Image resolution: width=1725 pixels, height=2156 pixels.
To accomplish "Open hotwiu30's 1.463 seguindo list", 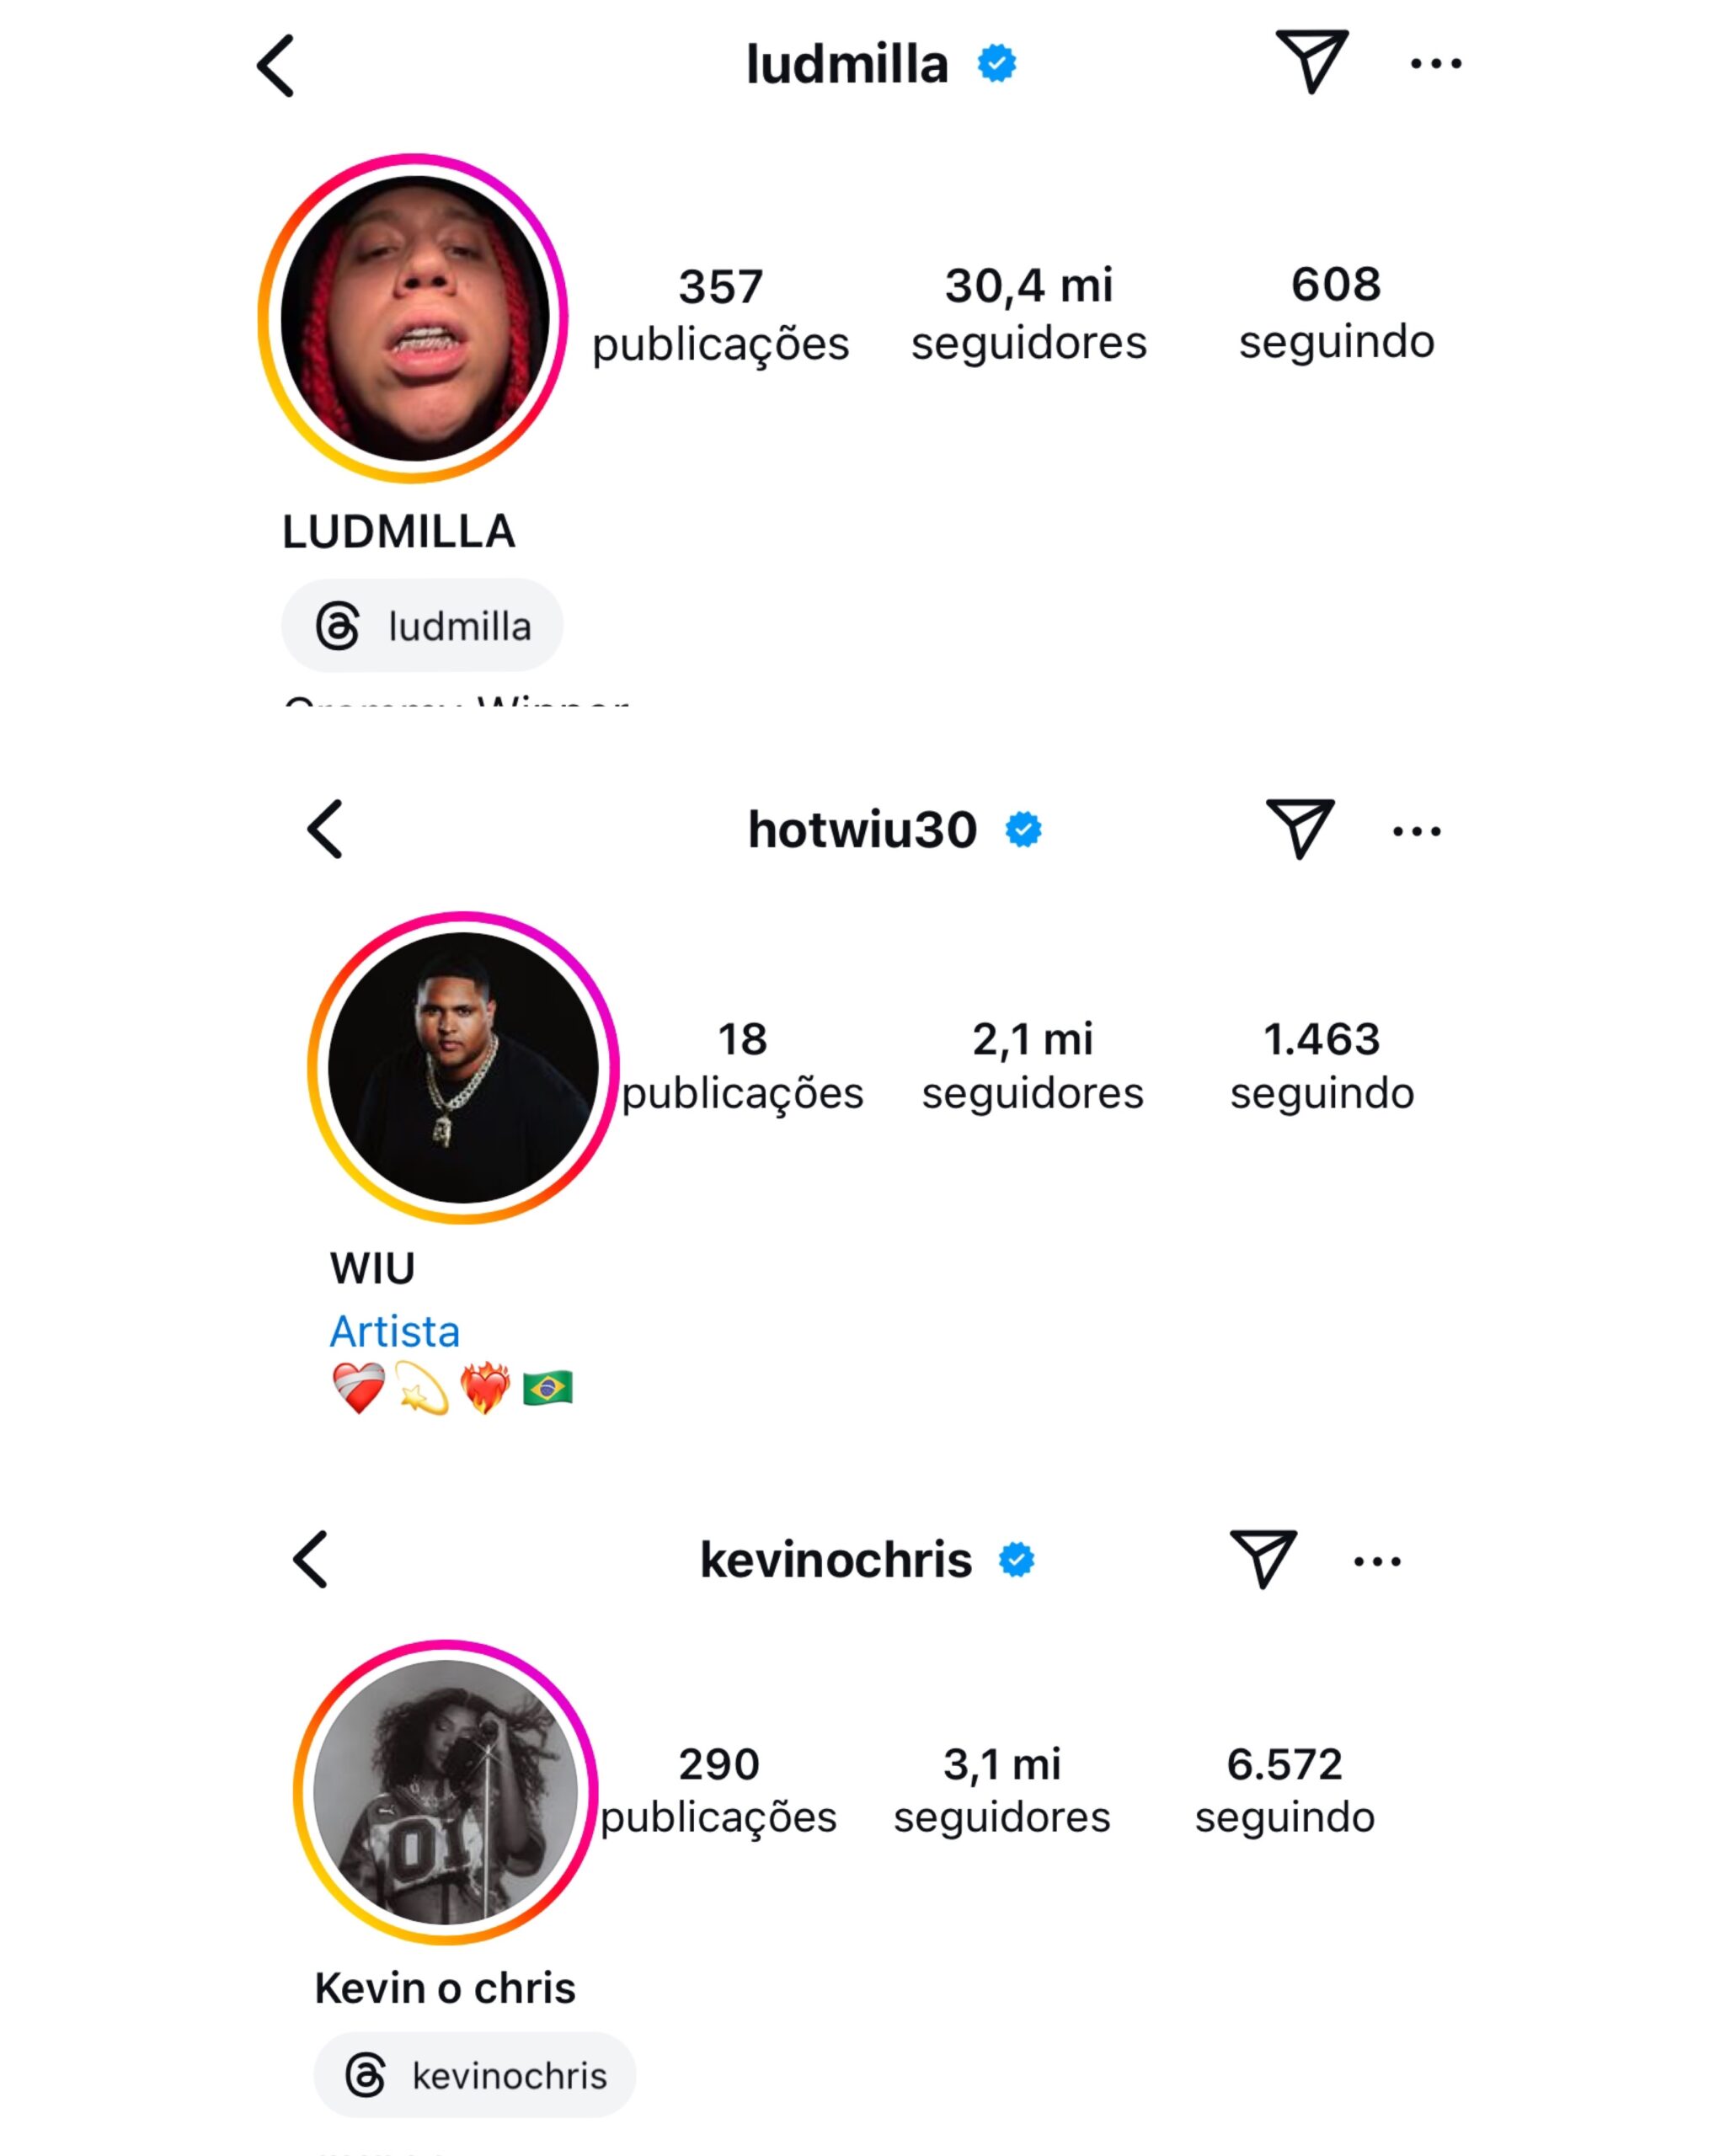I will [x=1321, y=1065].
